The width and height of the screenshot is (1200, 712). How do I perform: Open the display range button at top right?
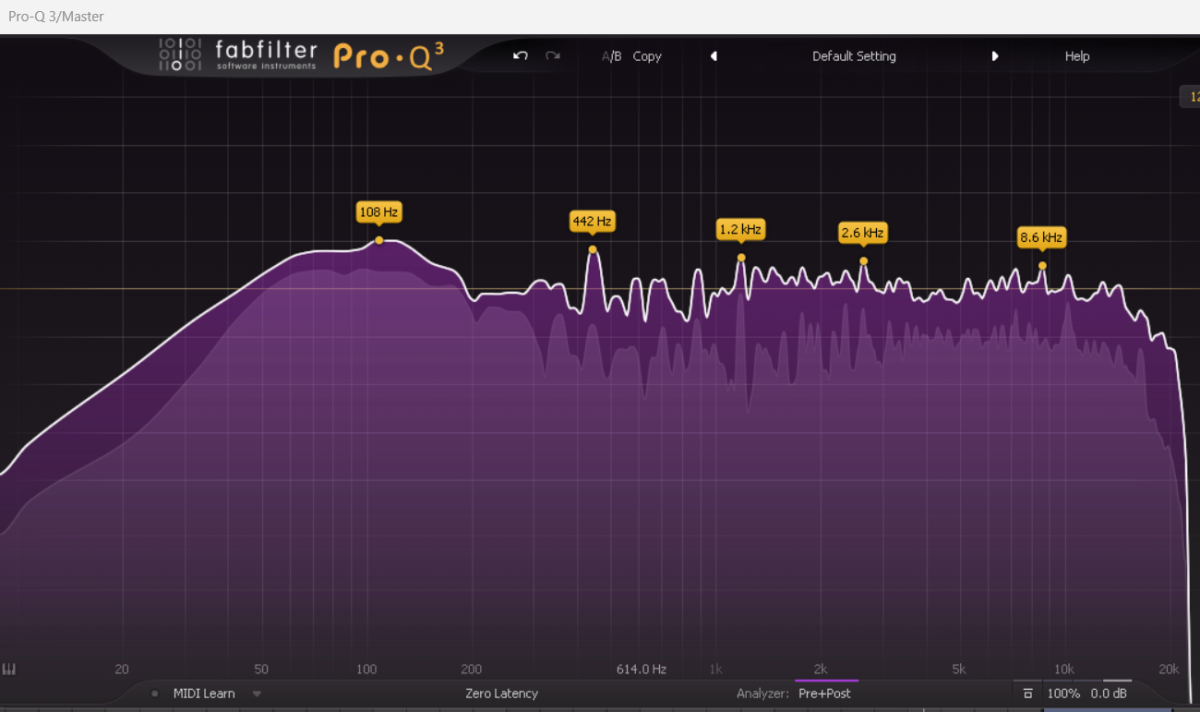[1190, 97]
